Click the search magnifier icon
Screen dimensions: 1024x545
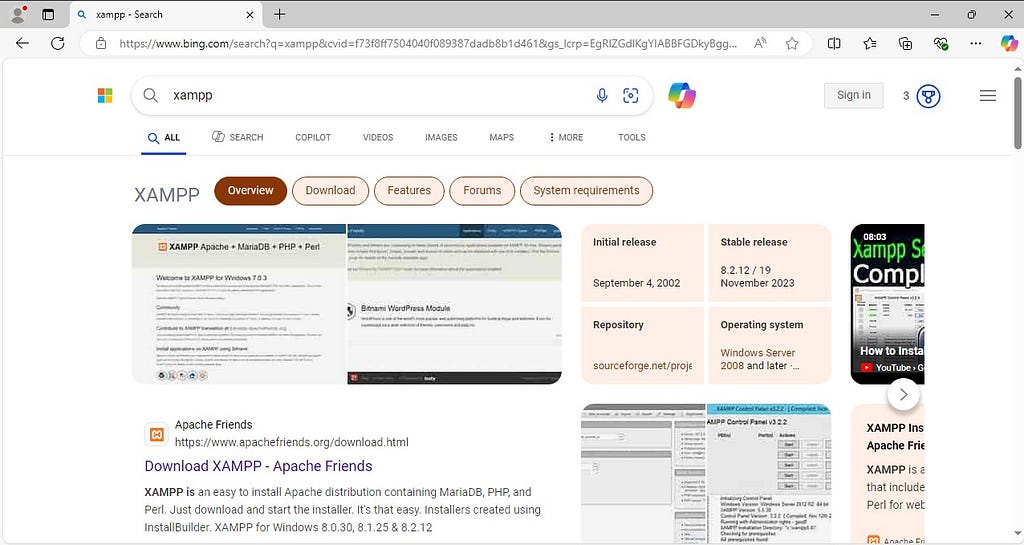(150, 95)
